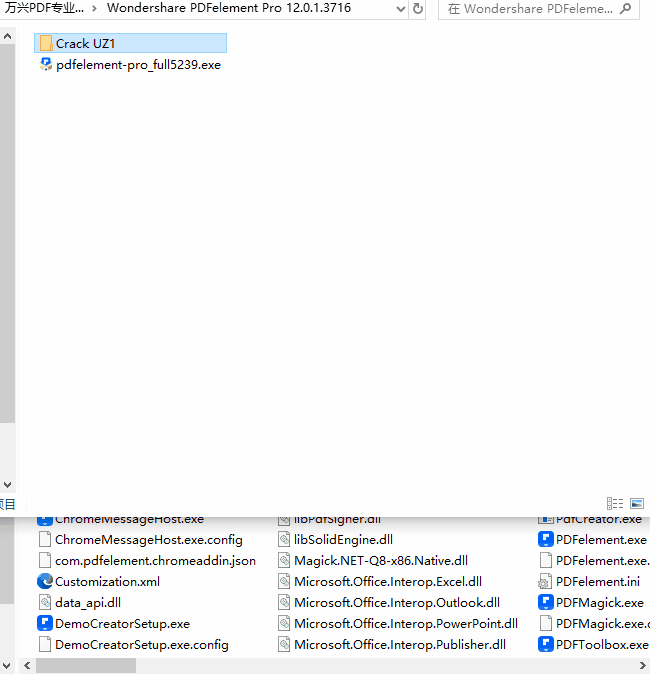Click search icon in the search box

click(625, 9)
